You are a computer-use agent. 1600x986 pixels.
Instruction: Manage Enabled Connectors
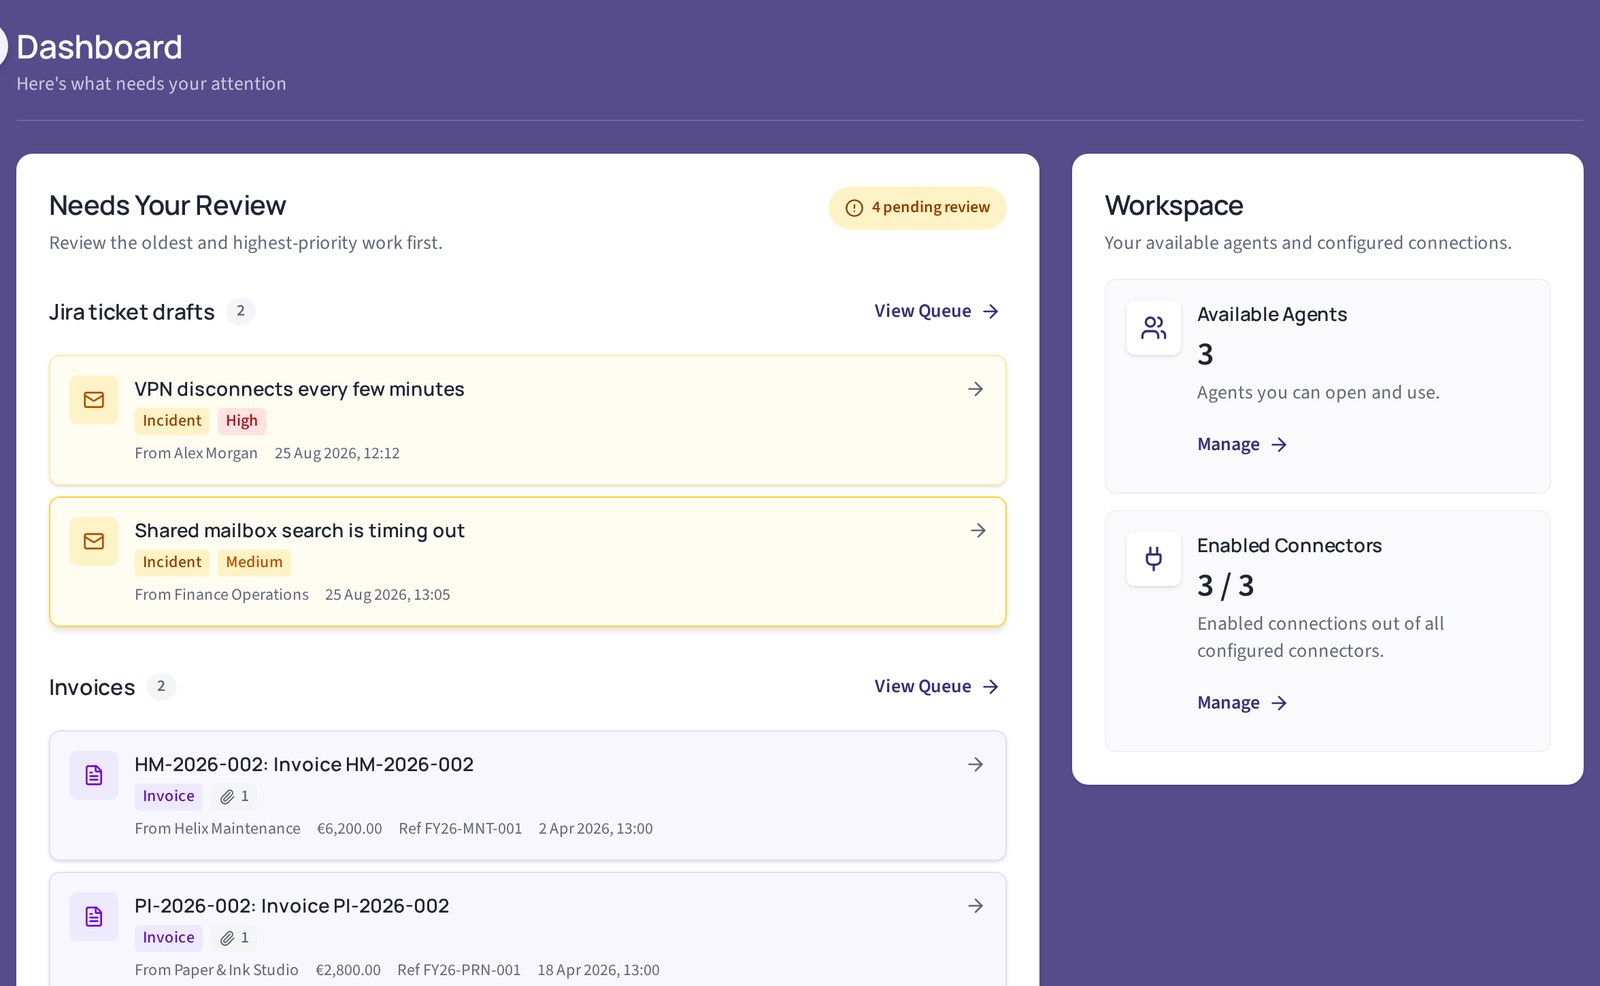tap(1242, 703)
